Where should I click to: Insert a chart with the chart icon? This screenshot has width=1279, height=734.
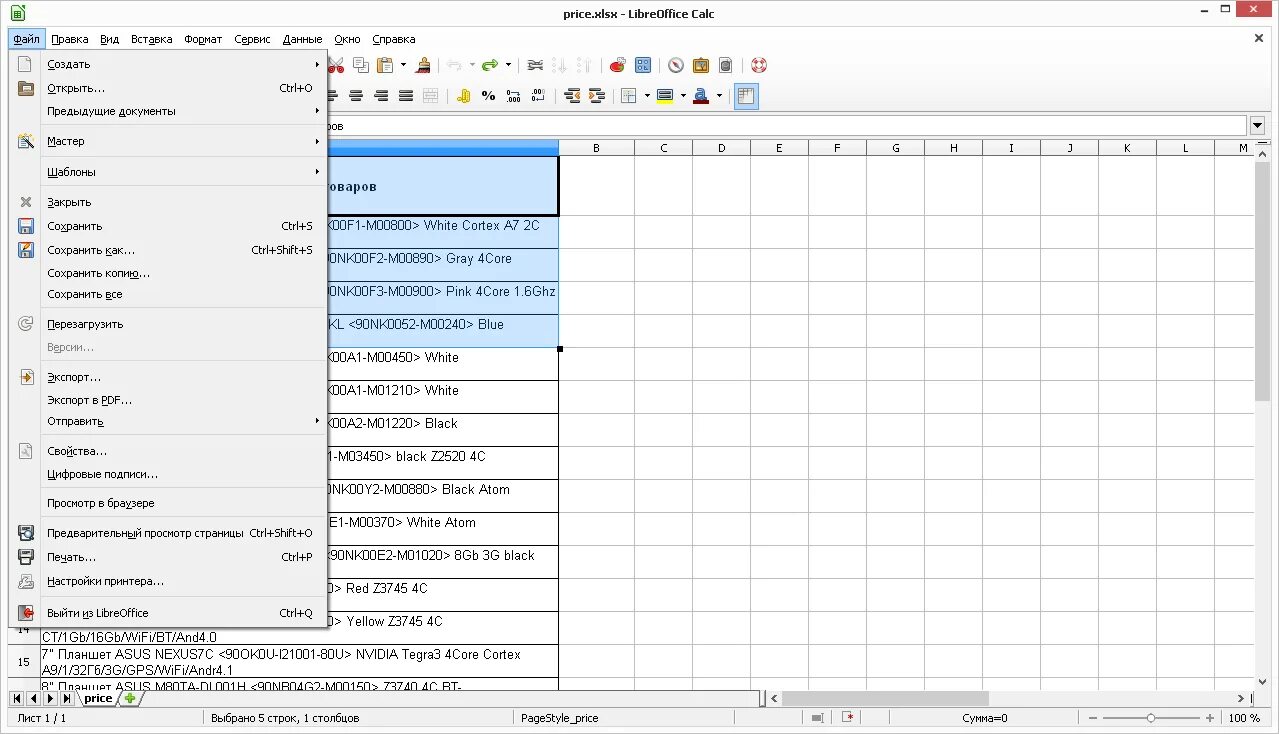[618, 65]
